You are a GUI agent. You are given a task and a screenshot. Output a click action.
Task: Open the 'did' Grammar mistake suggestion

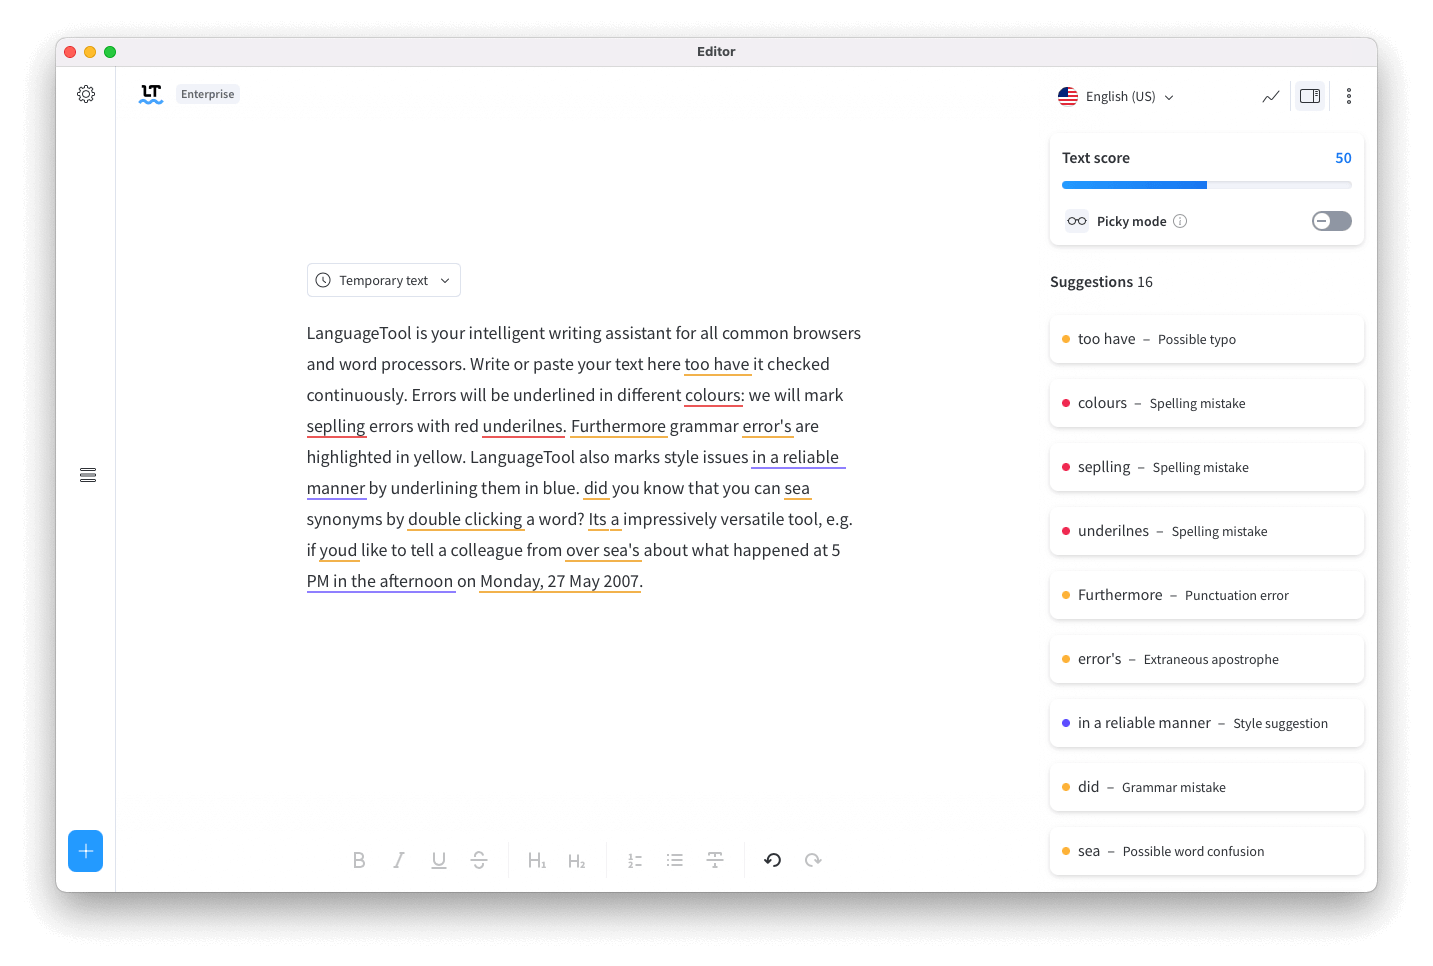click(x=1207, y=787)
